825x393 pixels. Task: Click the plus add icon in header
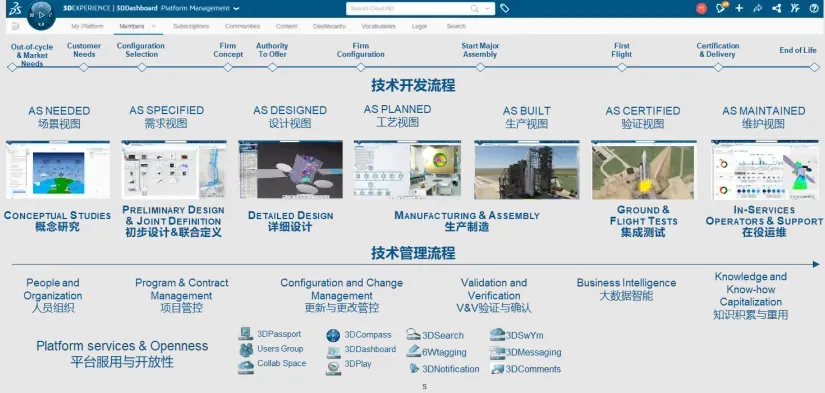tap(739, 8)
